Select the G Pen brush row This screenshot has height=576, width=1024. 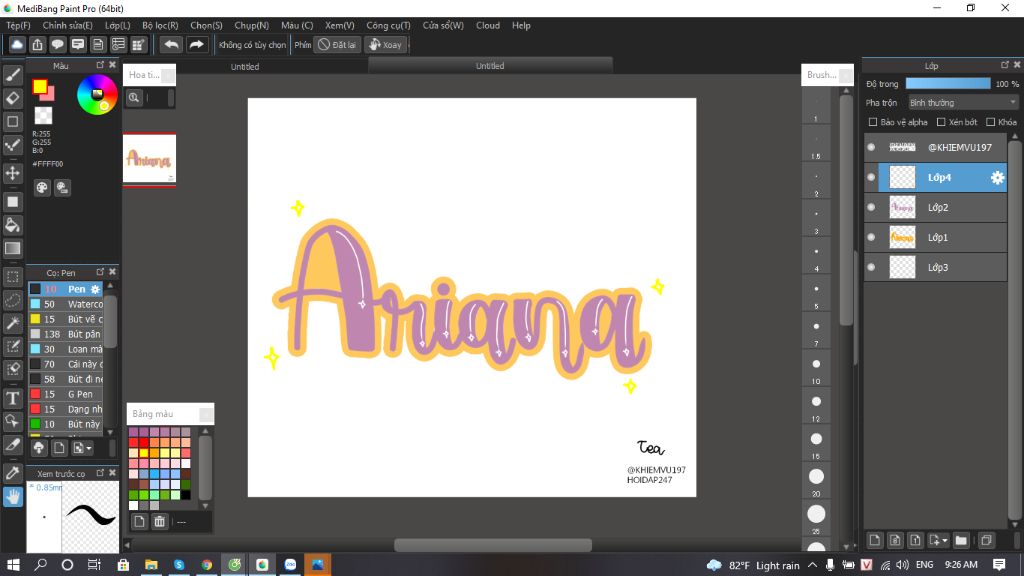(66, 394)
